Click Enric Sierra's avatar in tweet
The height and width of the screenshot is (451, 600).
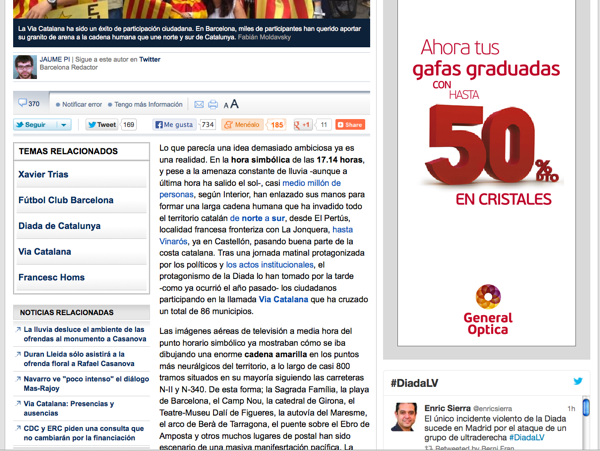404,417
